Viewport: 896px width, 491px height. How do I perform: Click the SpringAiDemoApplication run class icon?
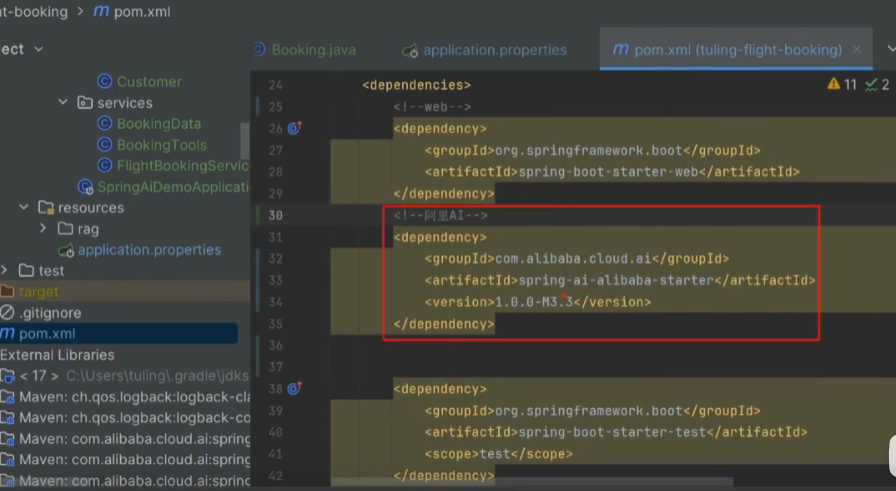tap(86, 186)
